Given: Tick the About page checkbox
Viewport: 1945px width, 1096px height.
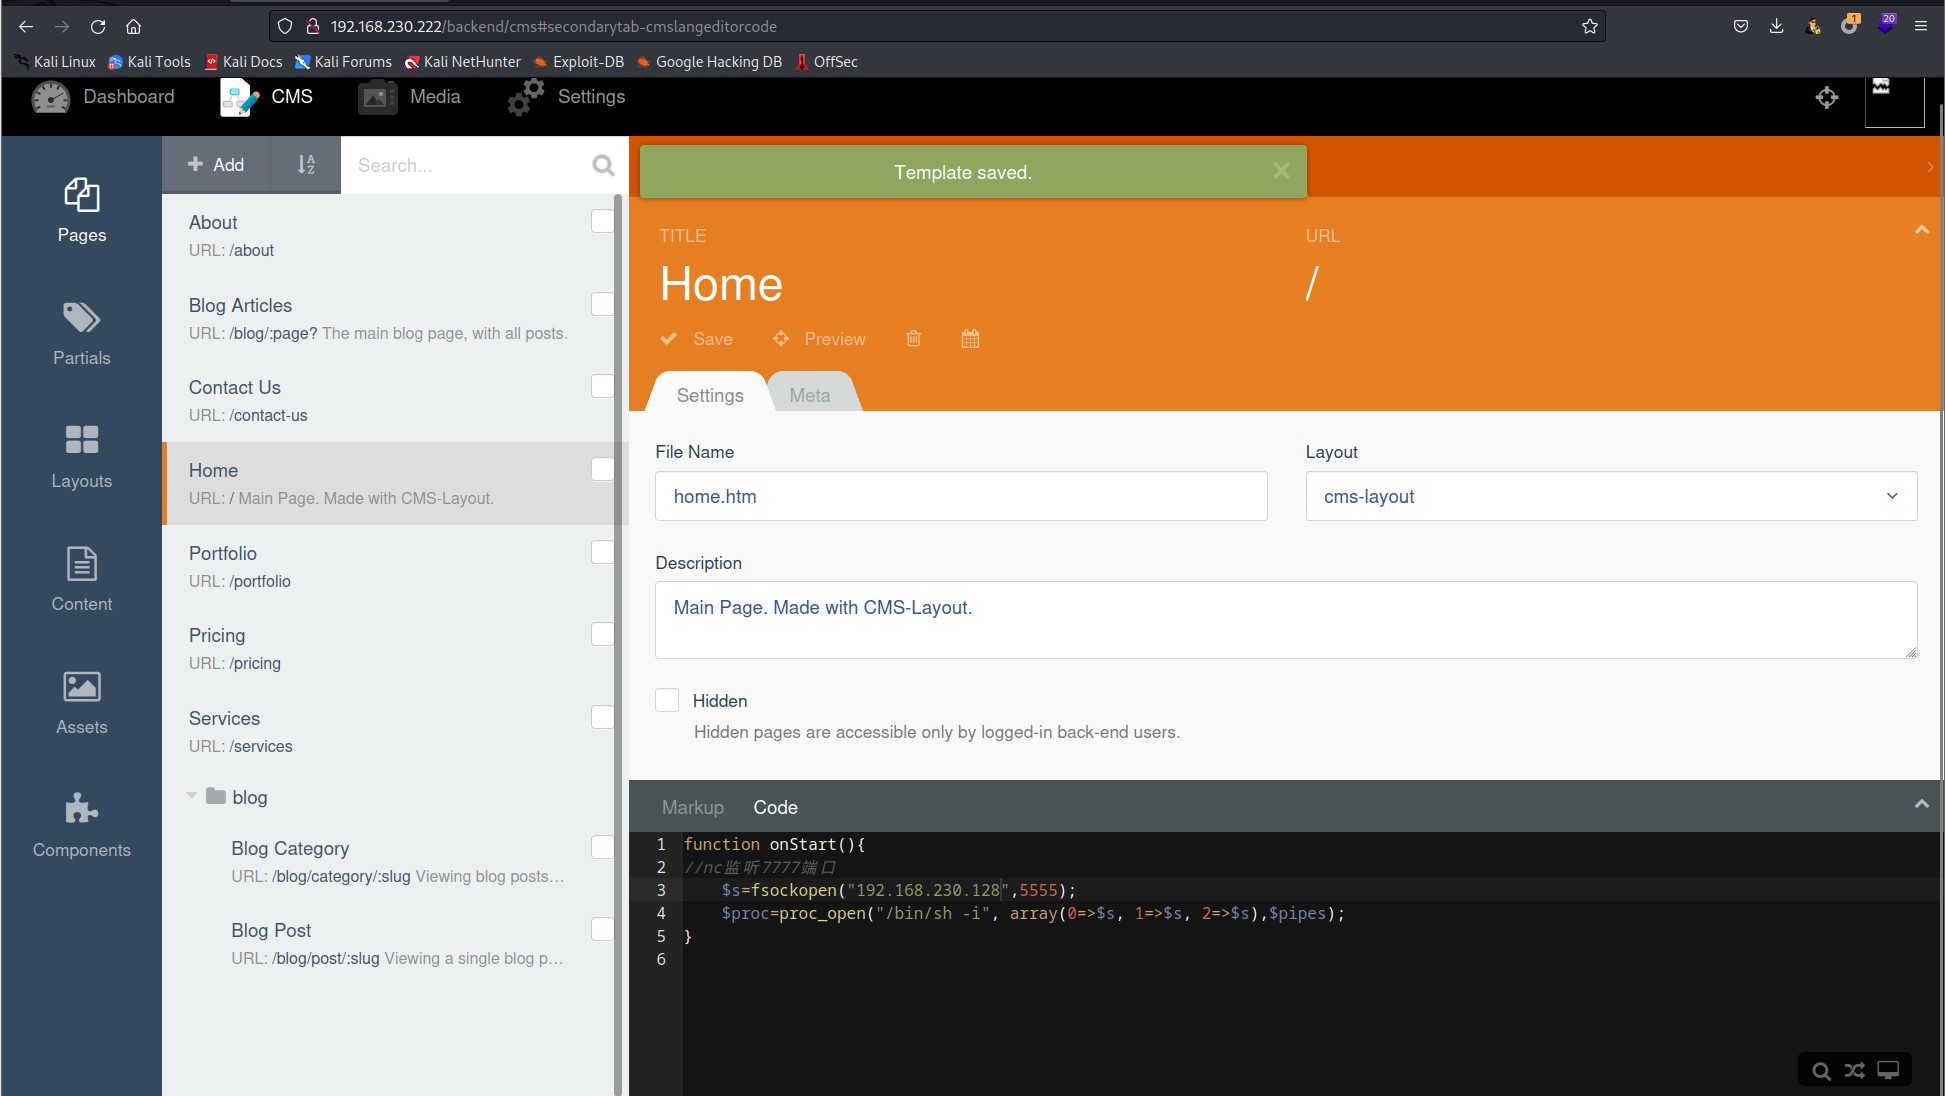Looking at the screenshot, I should 603,221.
